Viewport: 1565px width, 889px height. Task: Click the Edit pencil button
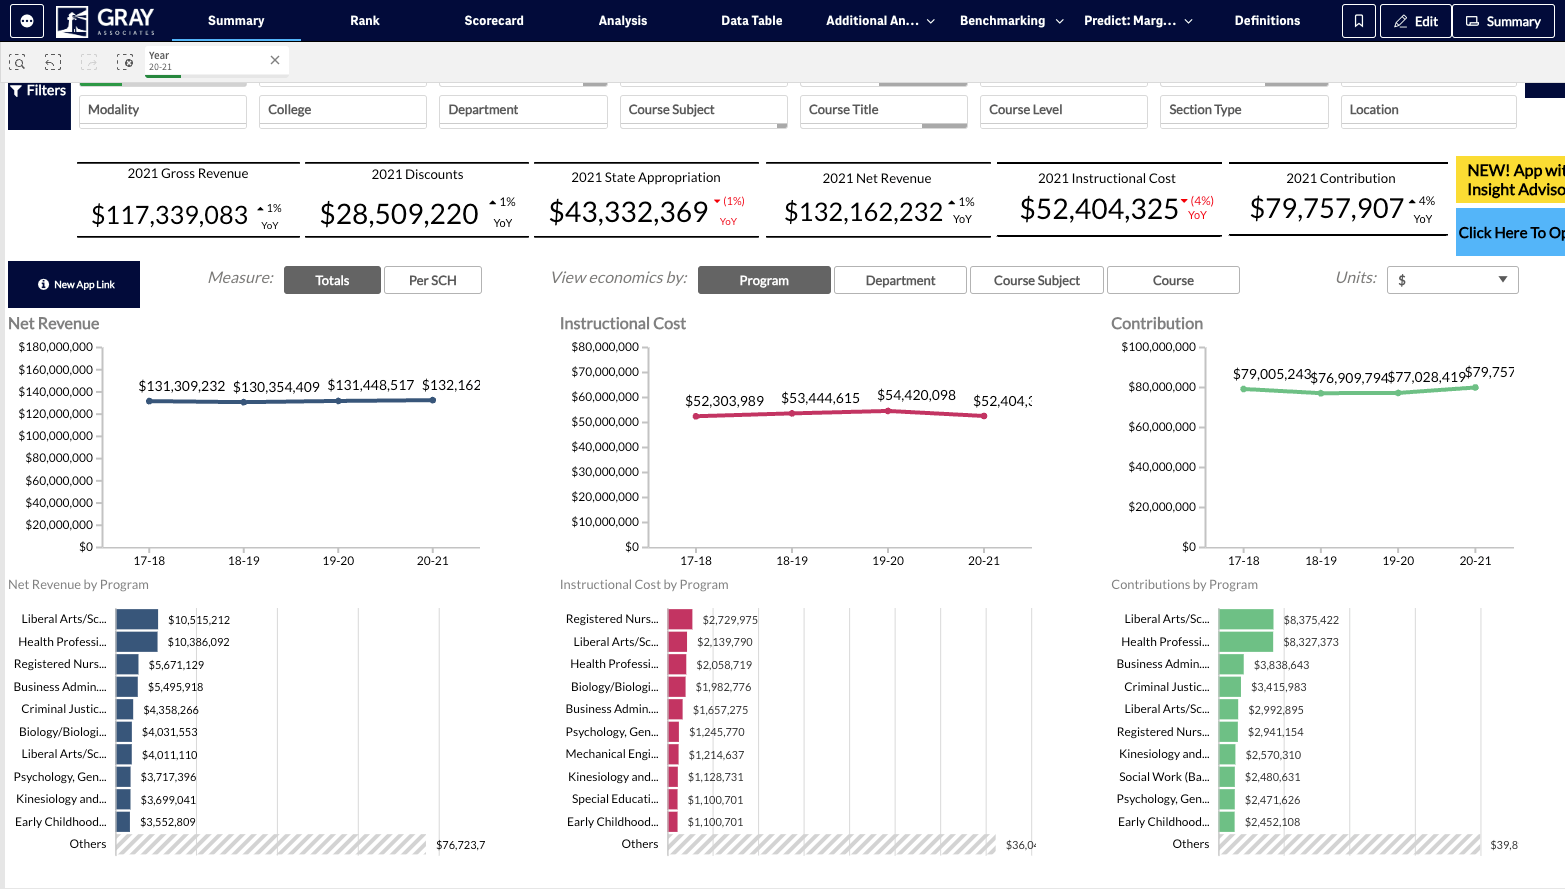coord(1415,21)
